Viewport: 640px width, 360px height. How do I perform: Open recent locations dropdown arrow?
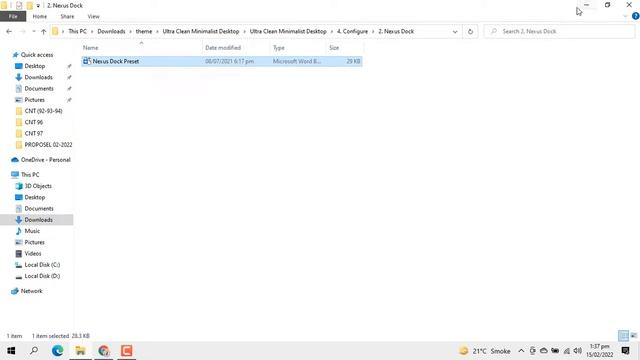(x=33, y=31)
